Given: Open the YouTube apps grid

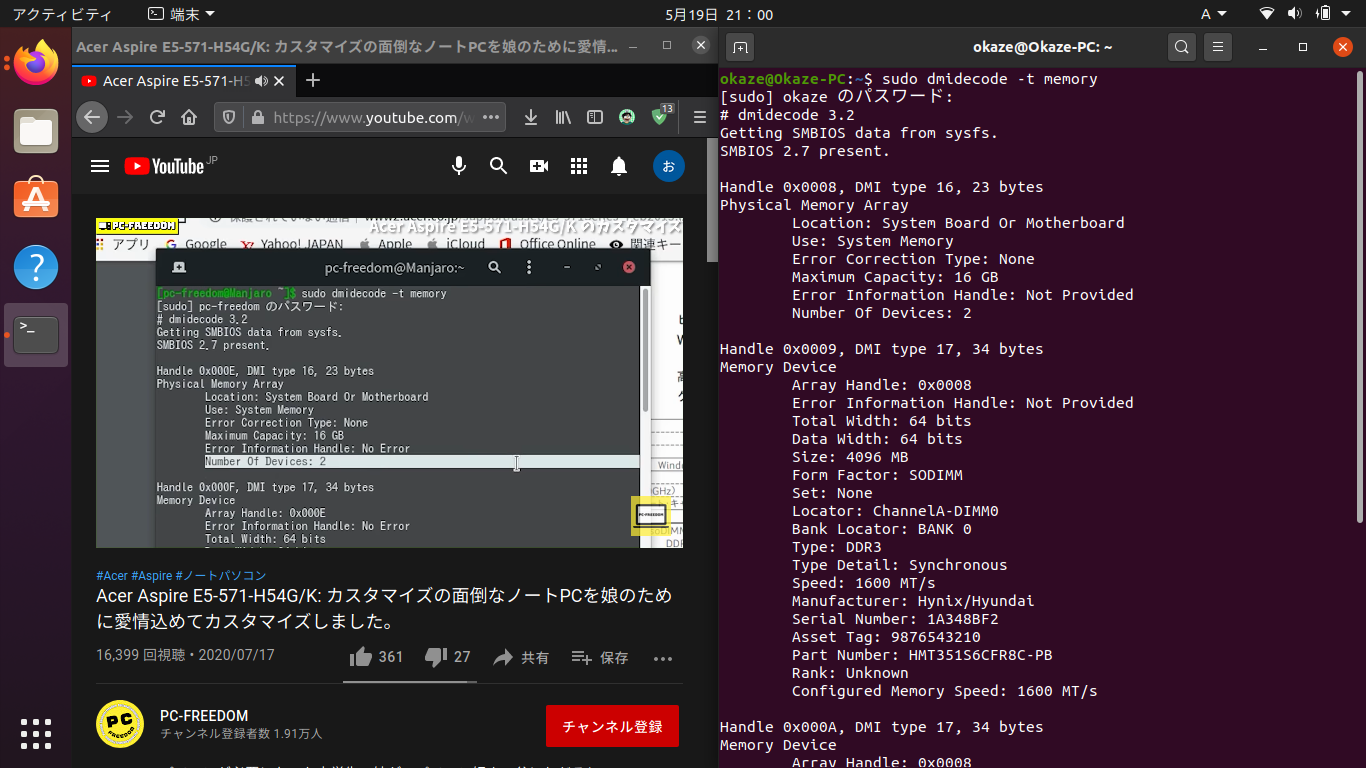Looking at the screenshot, I should point(579,166).
